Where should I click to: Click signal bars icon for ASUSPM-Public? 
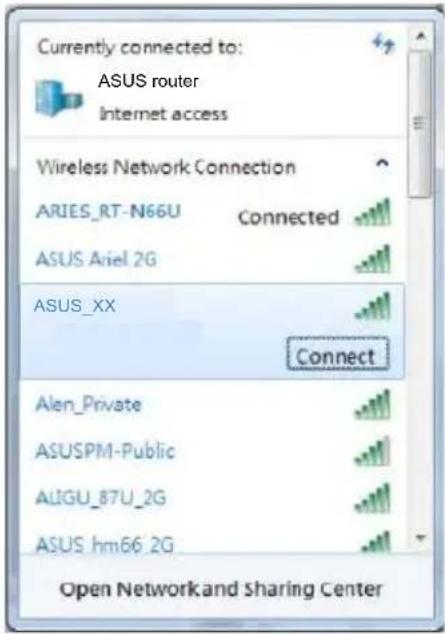pos(373,451)
